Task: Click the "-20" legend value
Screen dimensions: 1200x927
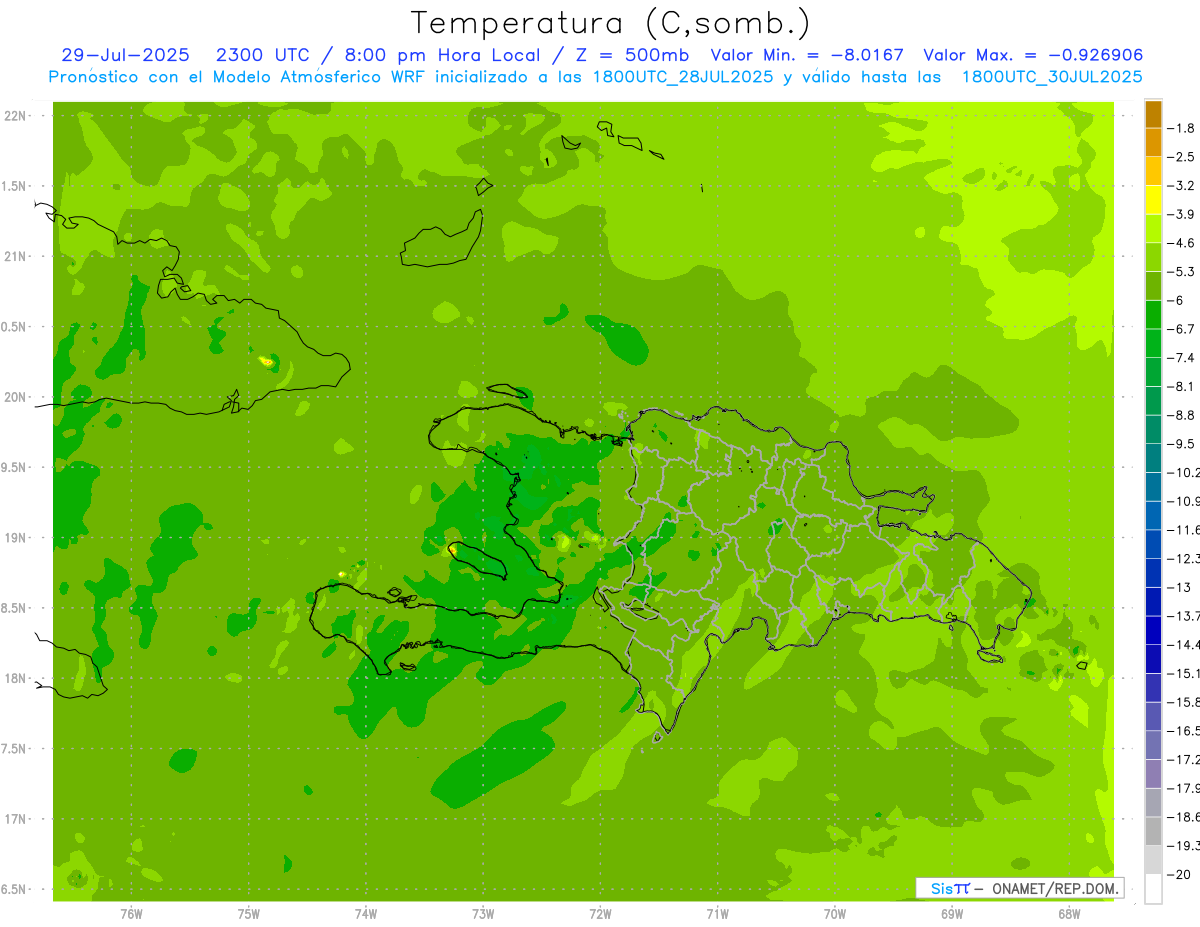Action: pos(1181,874)
